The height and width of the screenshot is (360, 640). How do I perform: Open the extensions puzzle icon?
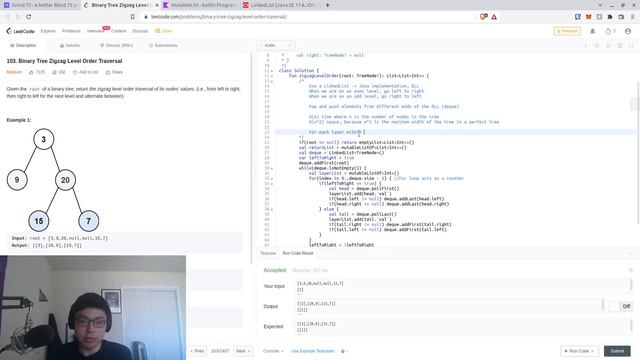[610, 17]
